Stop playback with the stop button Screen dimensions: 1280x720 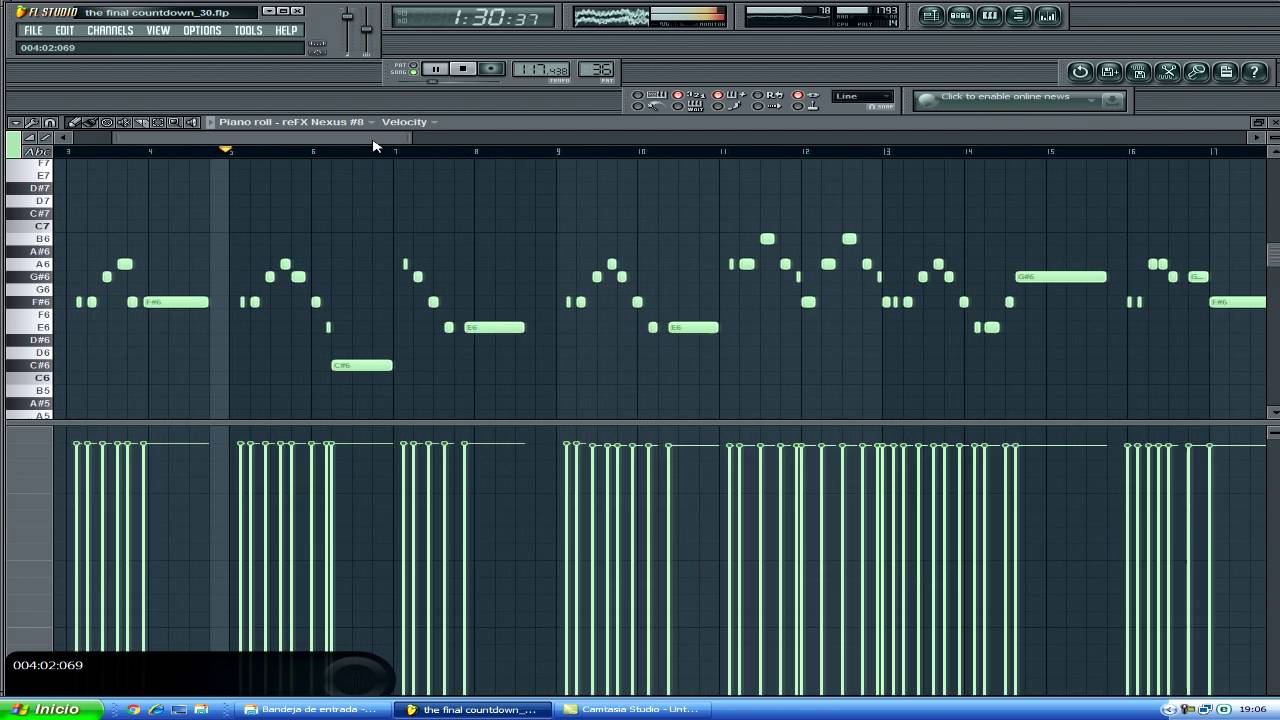coord(462,69)
